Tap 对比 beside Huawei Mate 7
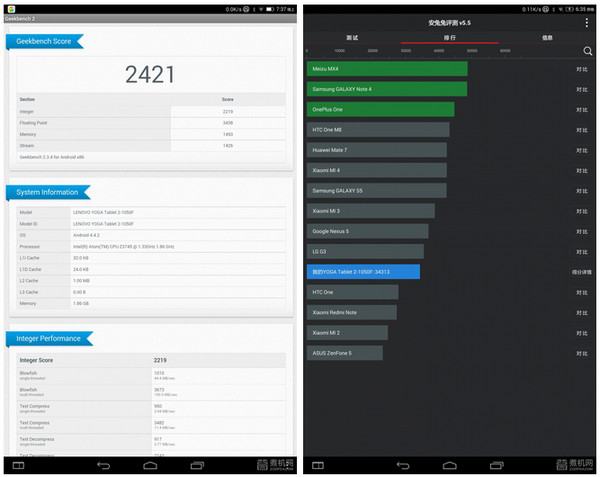Image resolution: width=600 pixels, height=477 pixels. tap(582, 150)
